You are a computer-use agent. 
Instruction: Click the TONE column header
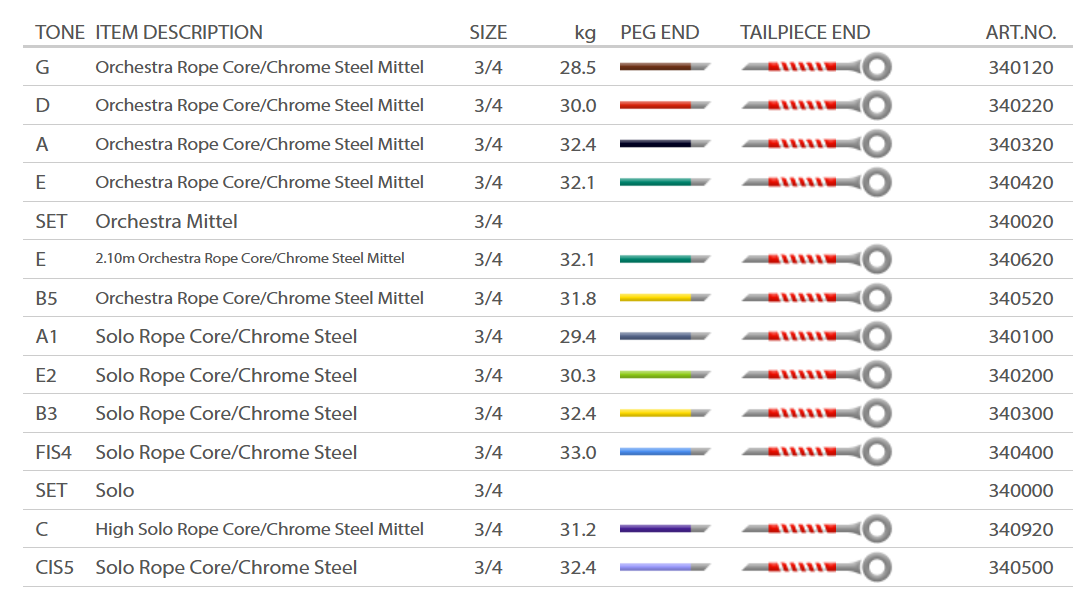(x=60, y=32)
